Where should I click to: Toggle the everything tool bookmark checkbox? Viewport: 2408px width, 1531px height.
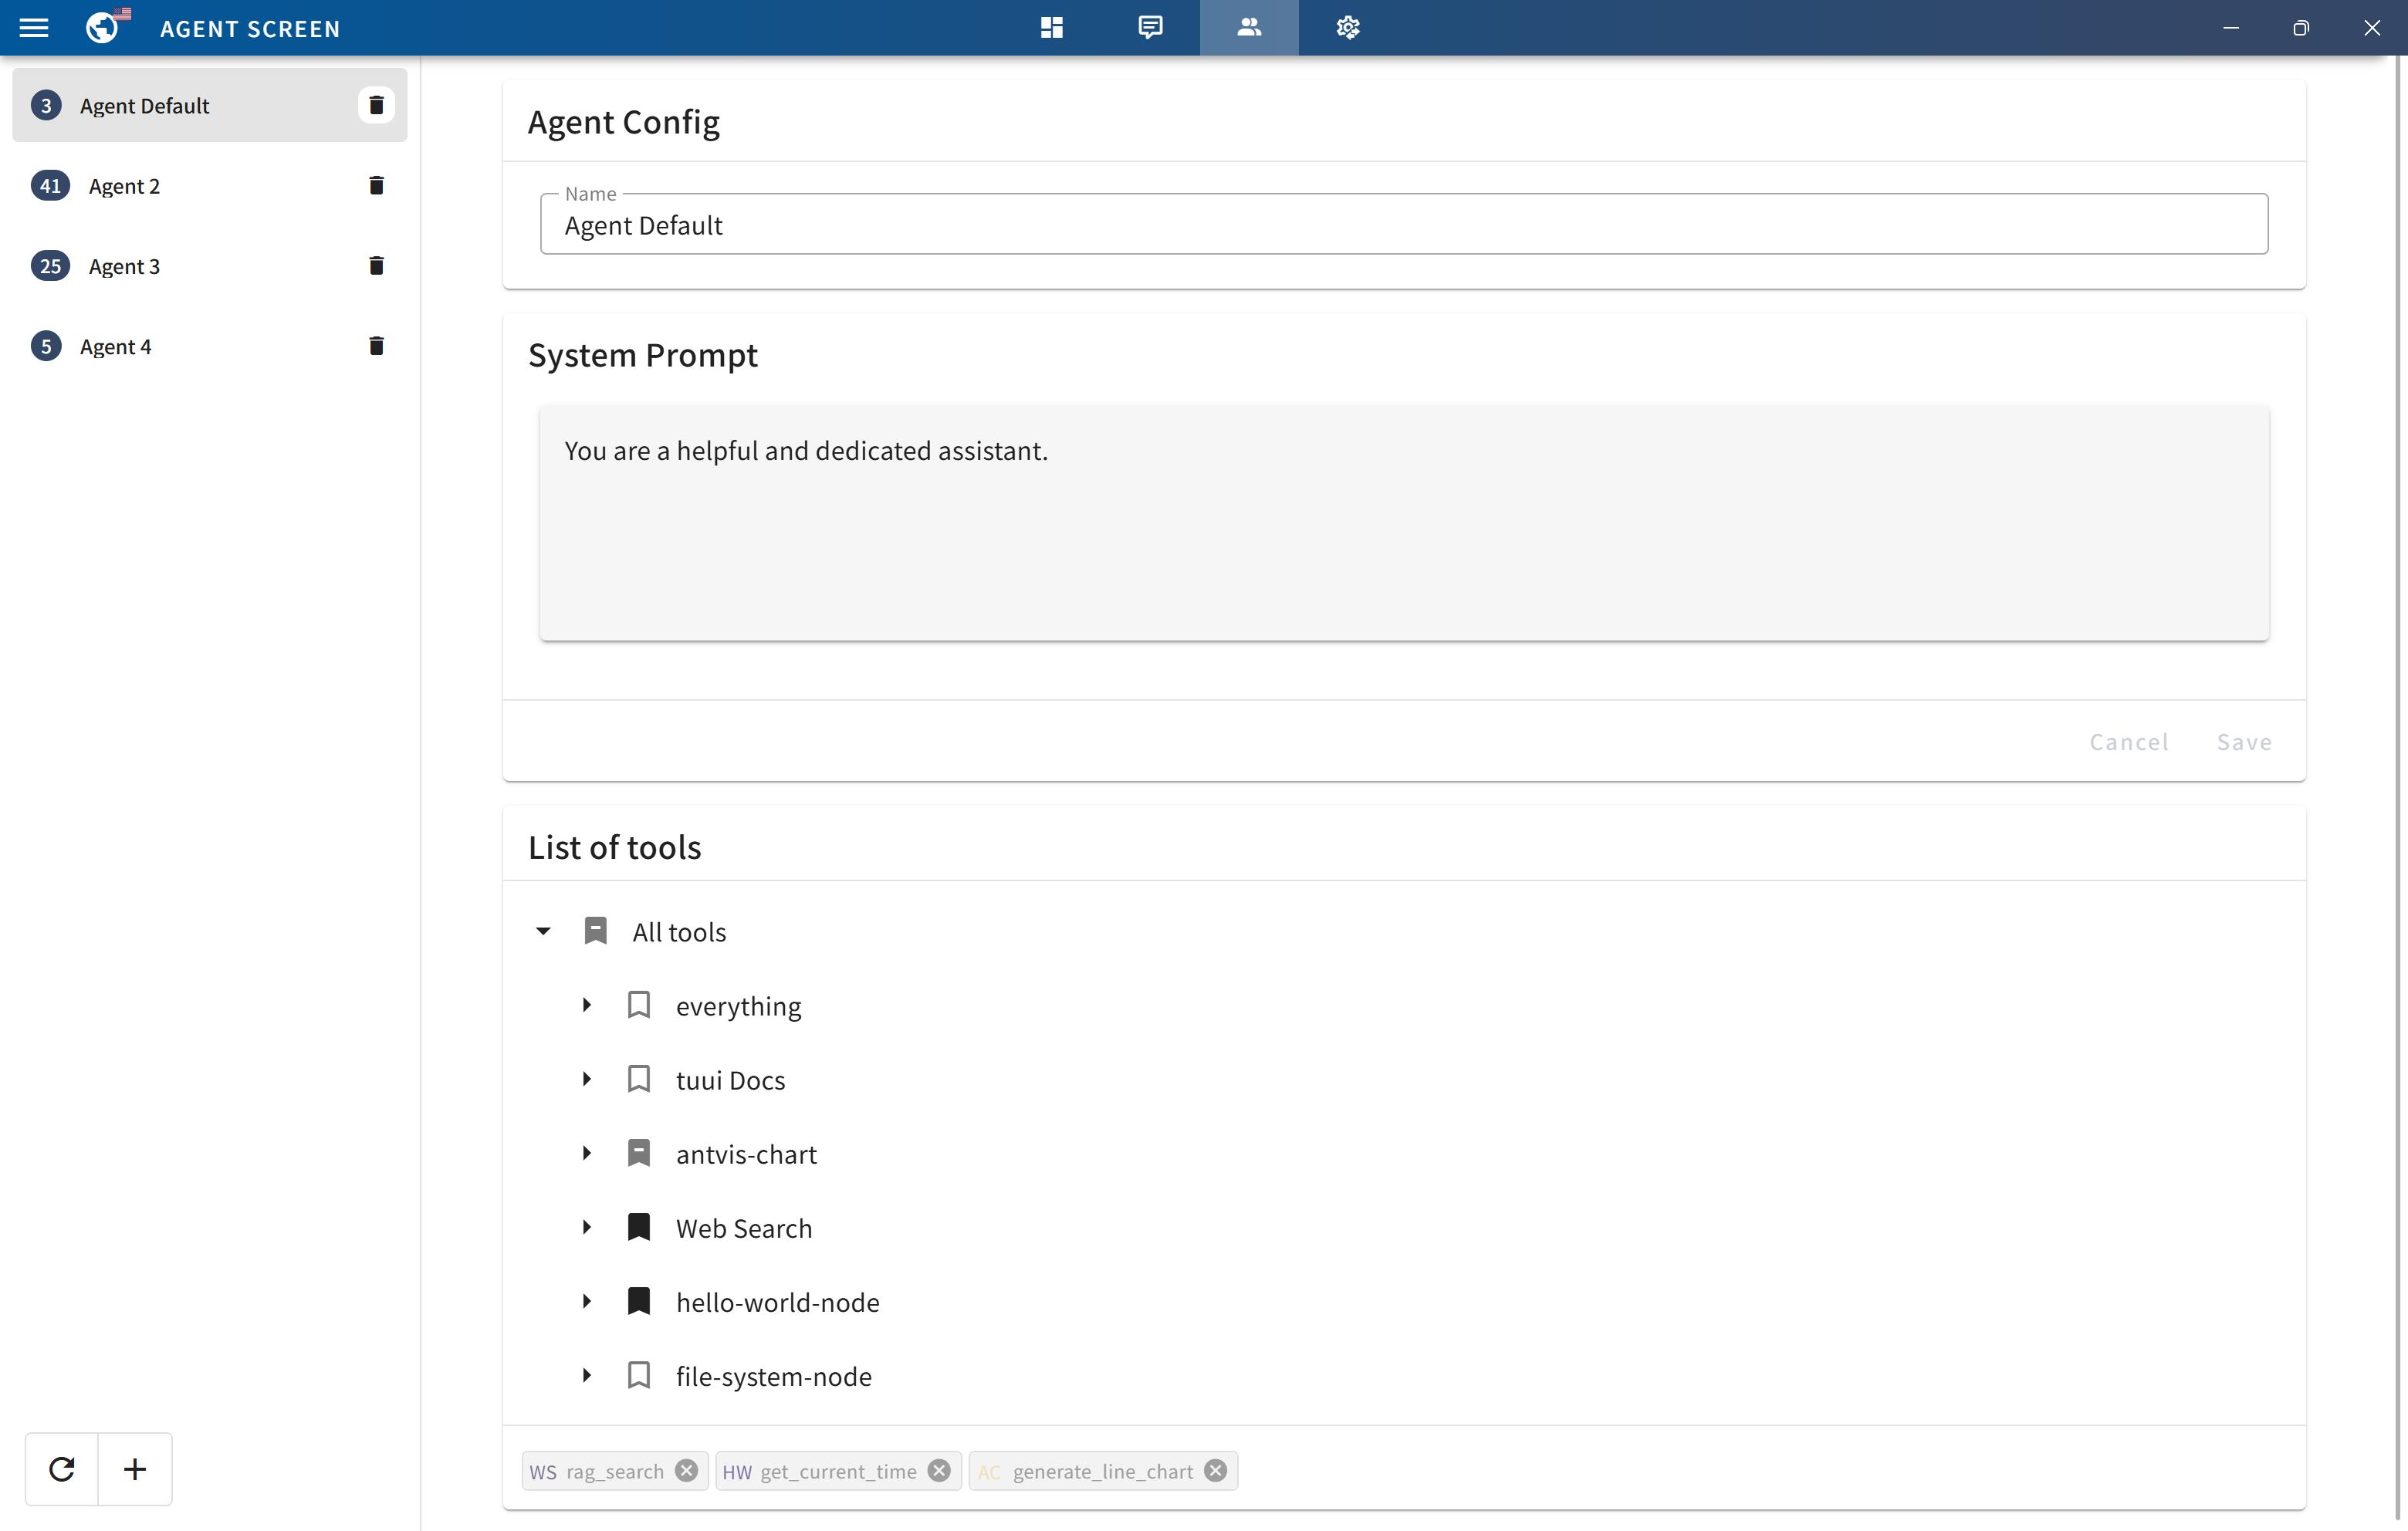638,1005
